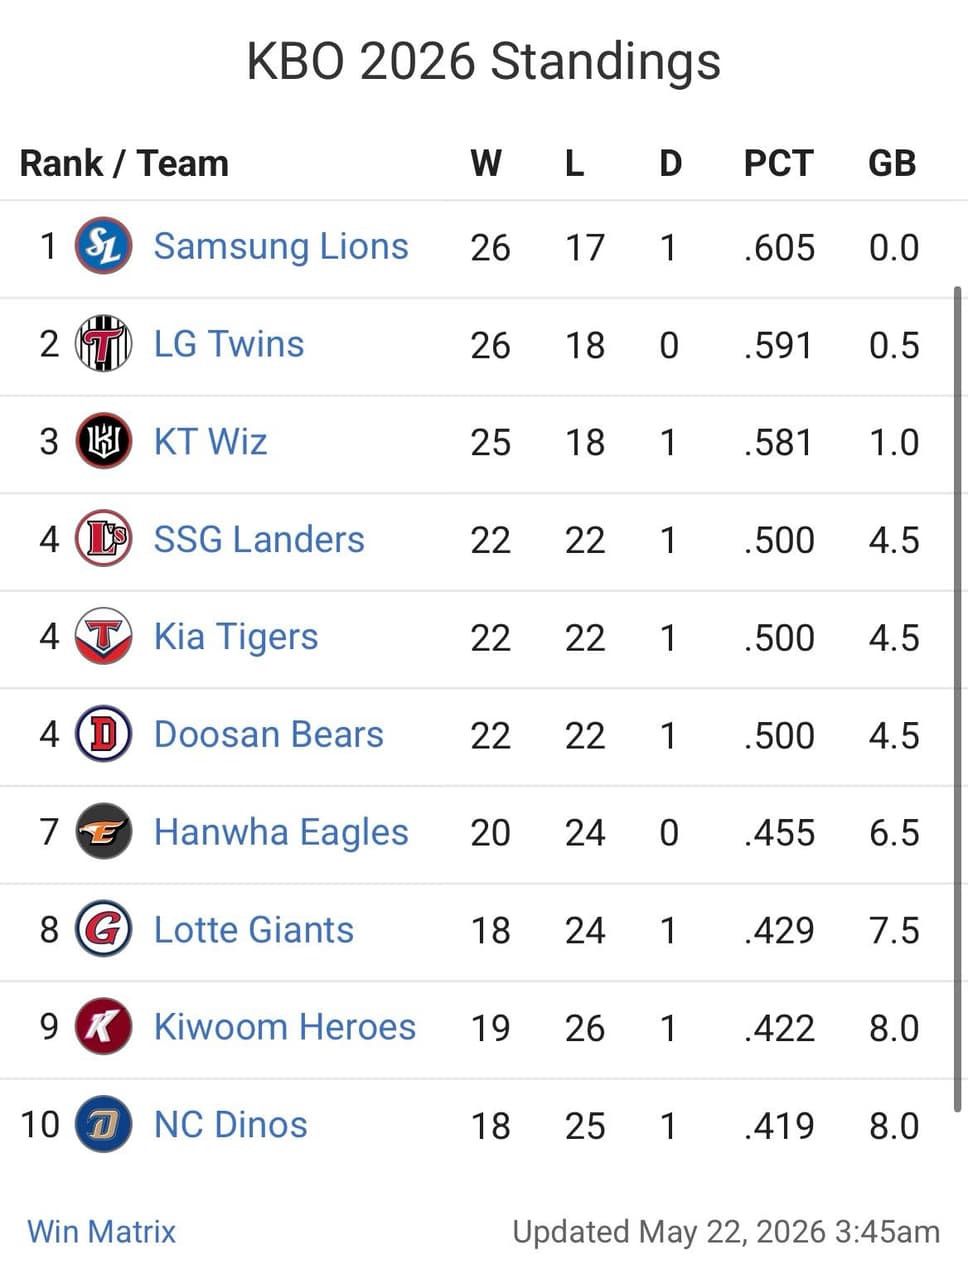Screen dimensions: 968x1280
Task: Open the Samsung Lions team page link
Action: pyautogui.click(x=281, y=246)
